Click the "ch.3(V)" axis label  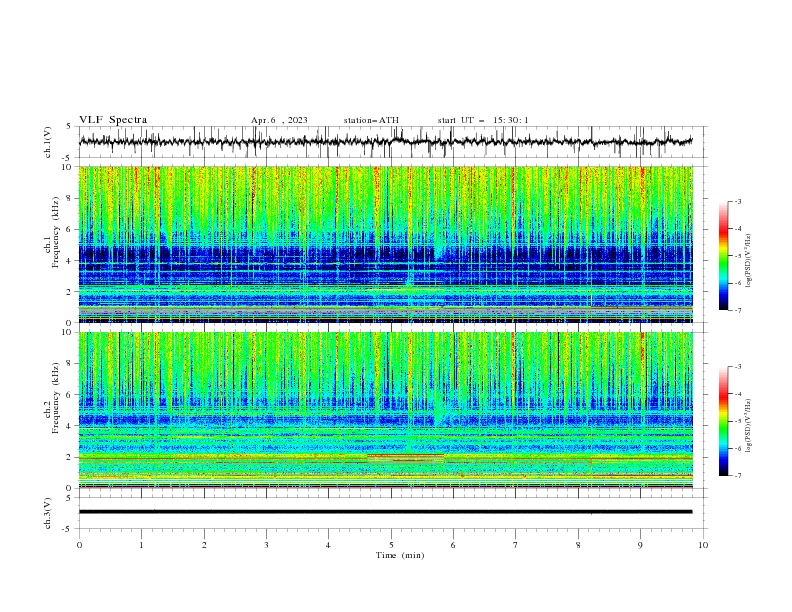[48, 513]
